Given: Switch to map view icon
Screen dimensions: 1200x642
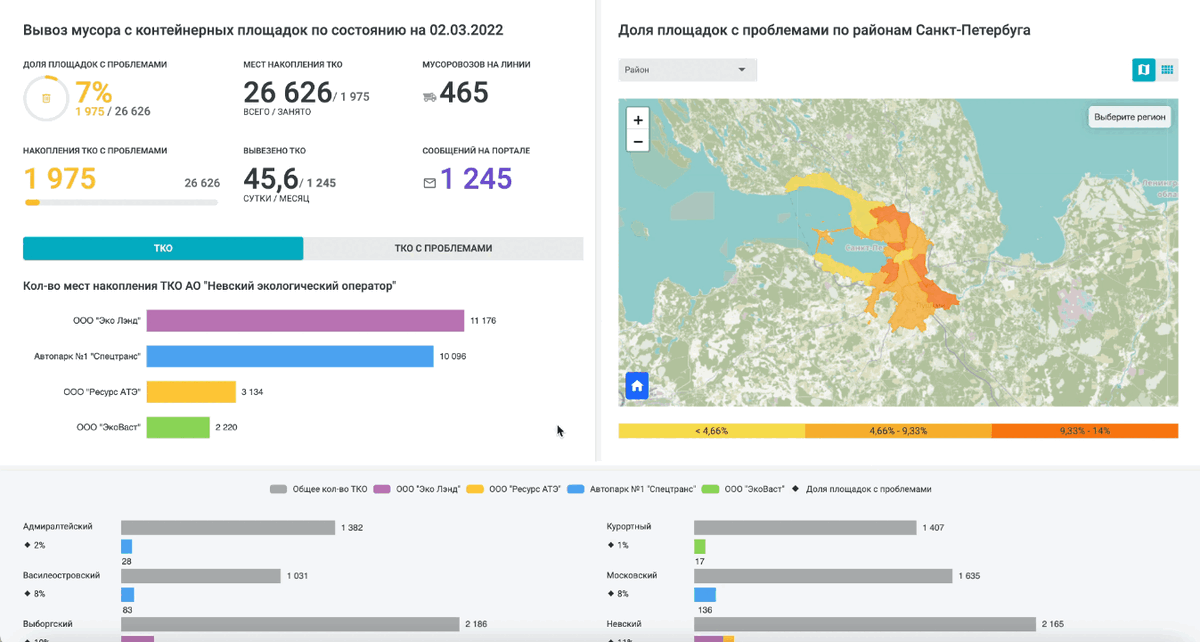Looking at the screenshot, I should (x=1143, y=69).
